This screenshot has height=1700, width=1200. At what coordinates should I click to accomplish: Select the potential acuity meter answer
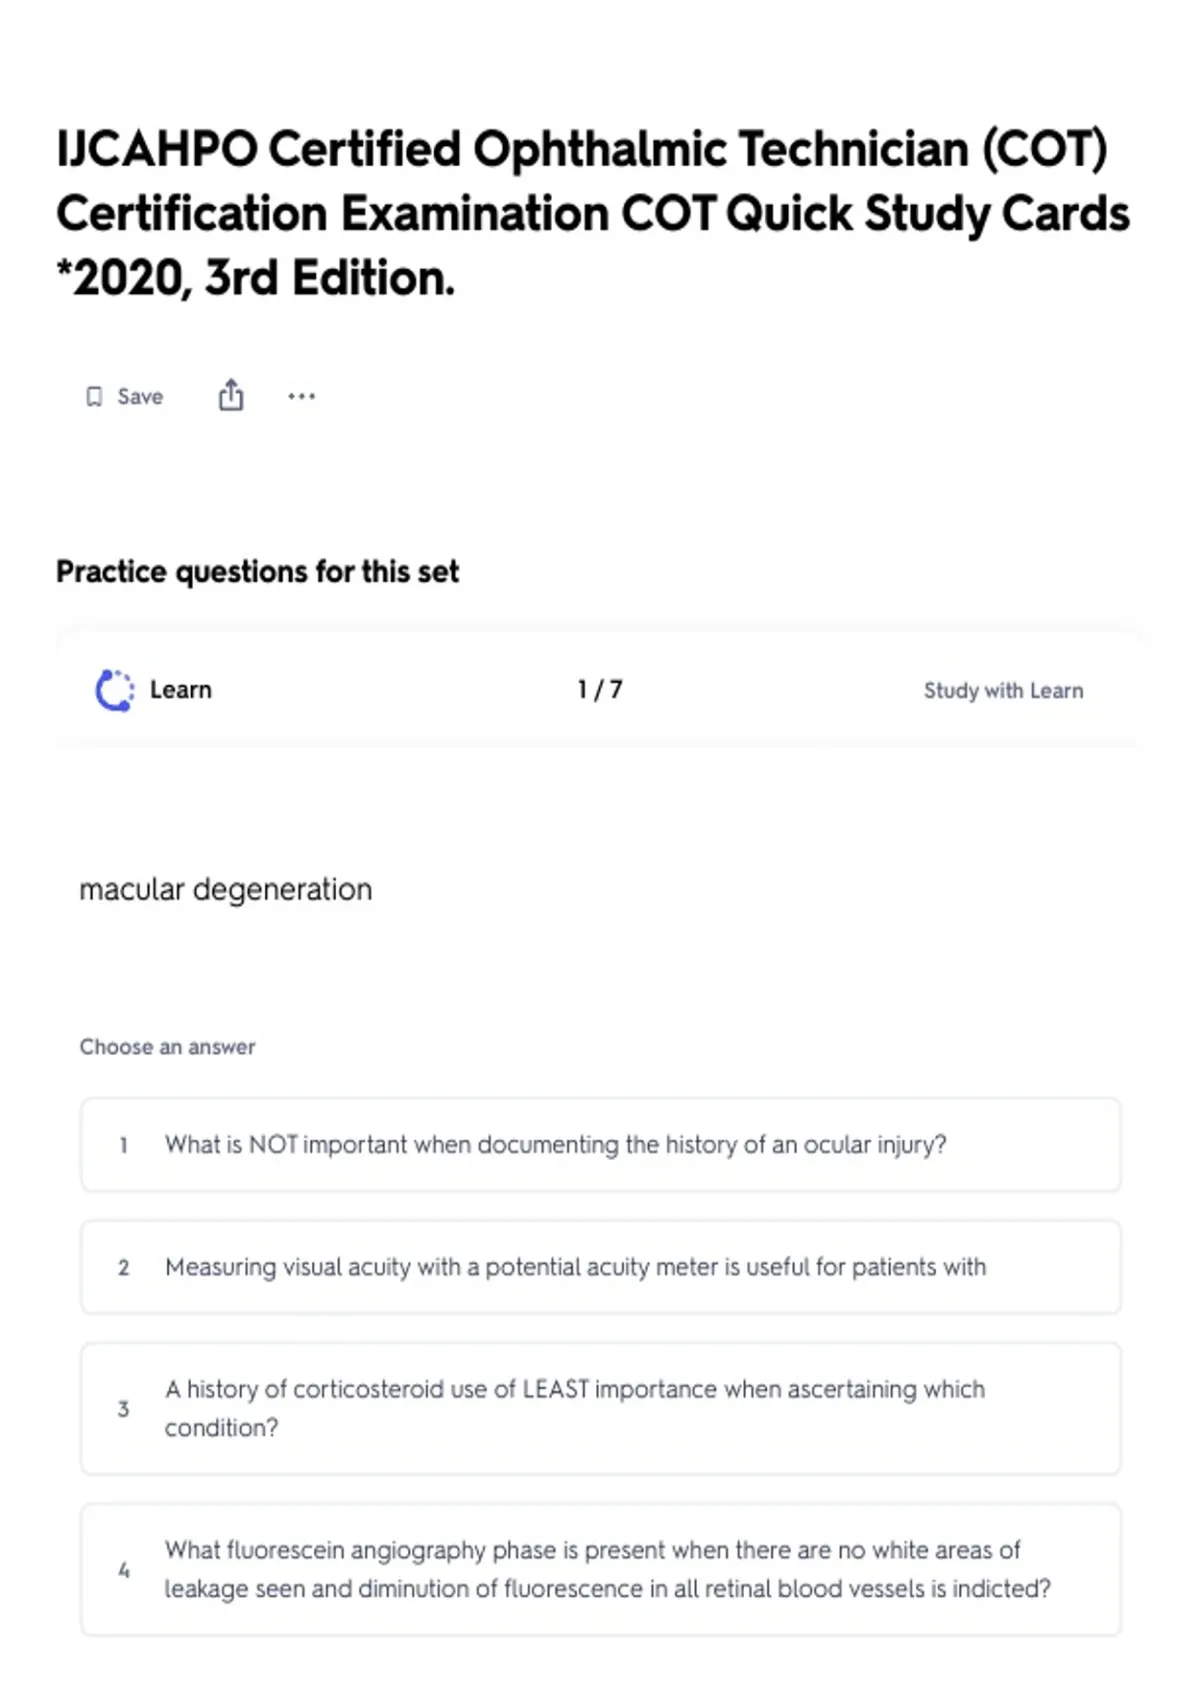click(x=575, y=1267)
